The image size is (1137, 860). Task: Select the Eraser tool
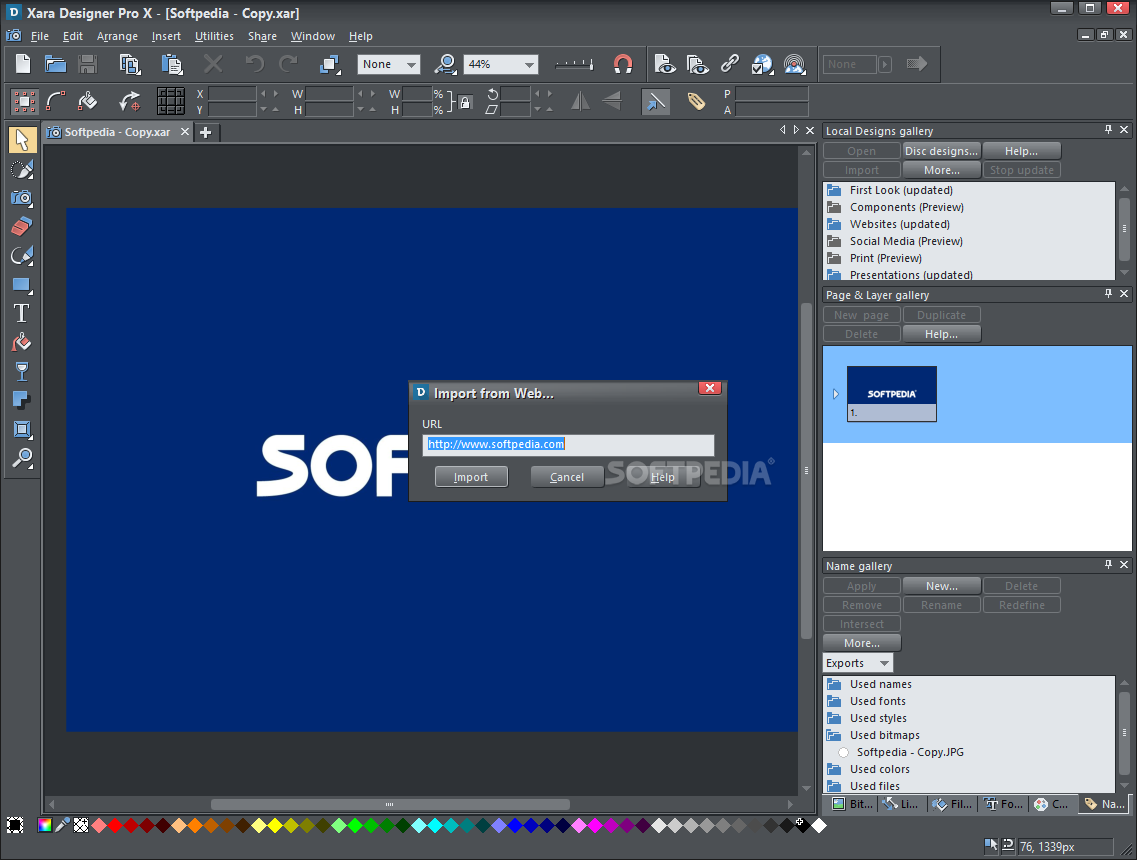pos(22,226)
